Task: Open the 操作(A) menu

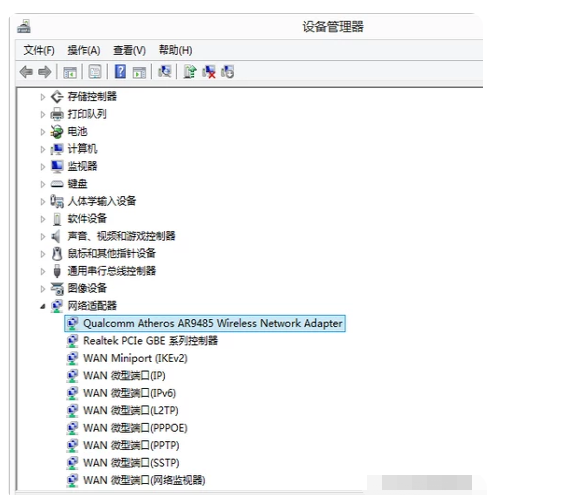Action: (x=84, y=50)
